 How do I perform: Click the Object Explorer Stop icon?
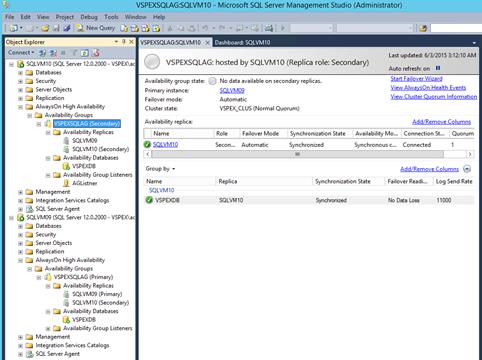tap(64, 53)
